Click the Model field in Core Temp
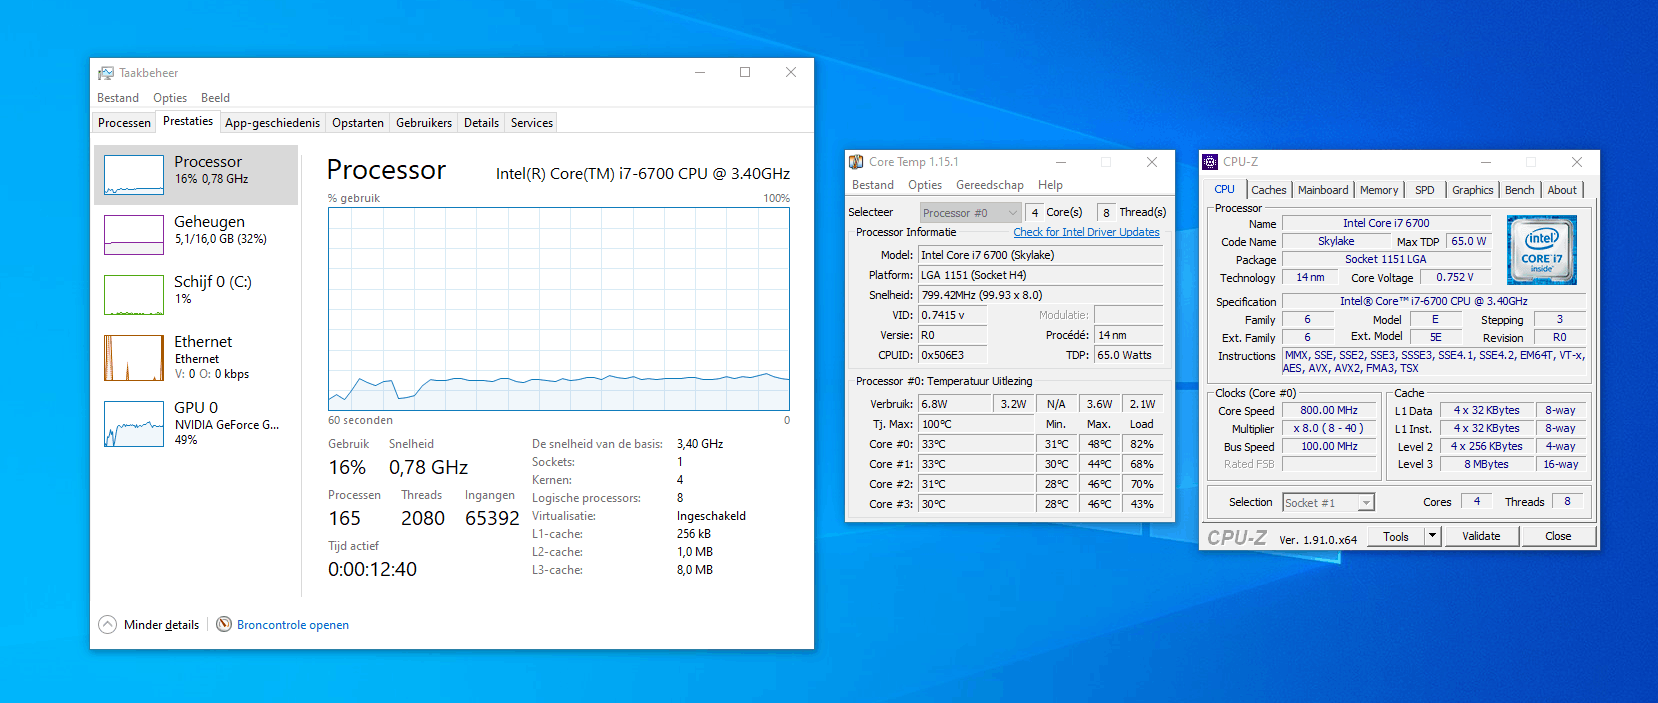 coord(1041,255)
